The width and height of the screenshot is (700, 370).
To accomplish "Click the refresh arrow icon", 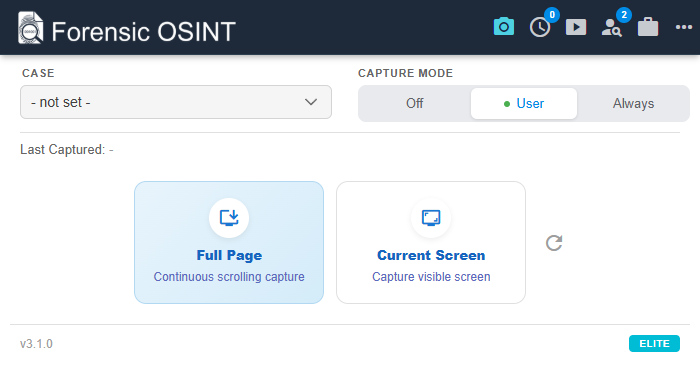I will (x=554, y=243).
